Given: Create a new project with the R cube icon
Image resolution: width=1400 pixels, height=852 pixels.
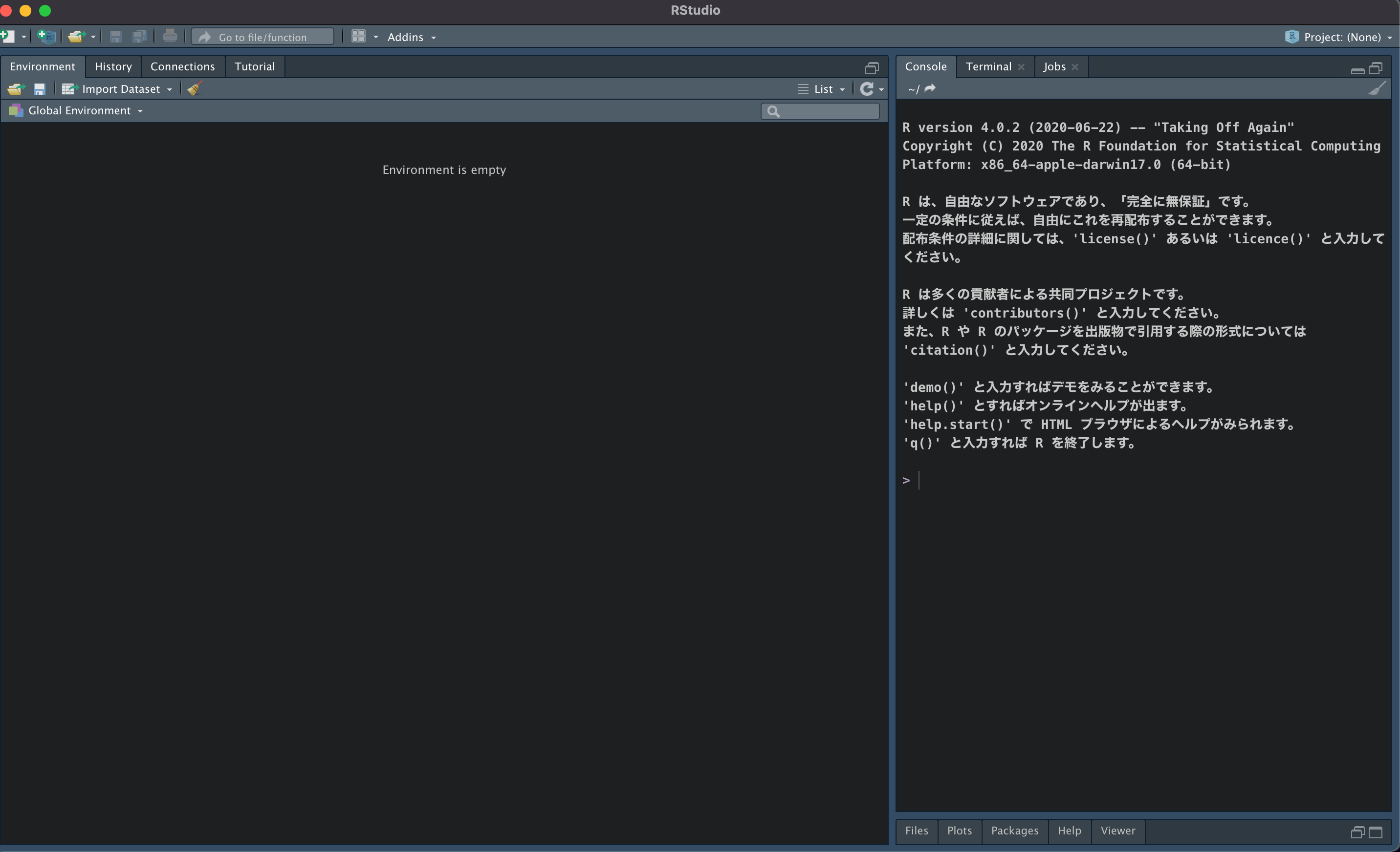Looking at the screenshot, I should (x=46, y=36).
